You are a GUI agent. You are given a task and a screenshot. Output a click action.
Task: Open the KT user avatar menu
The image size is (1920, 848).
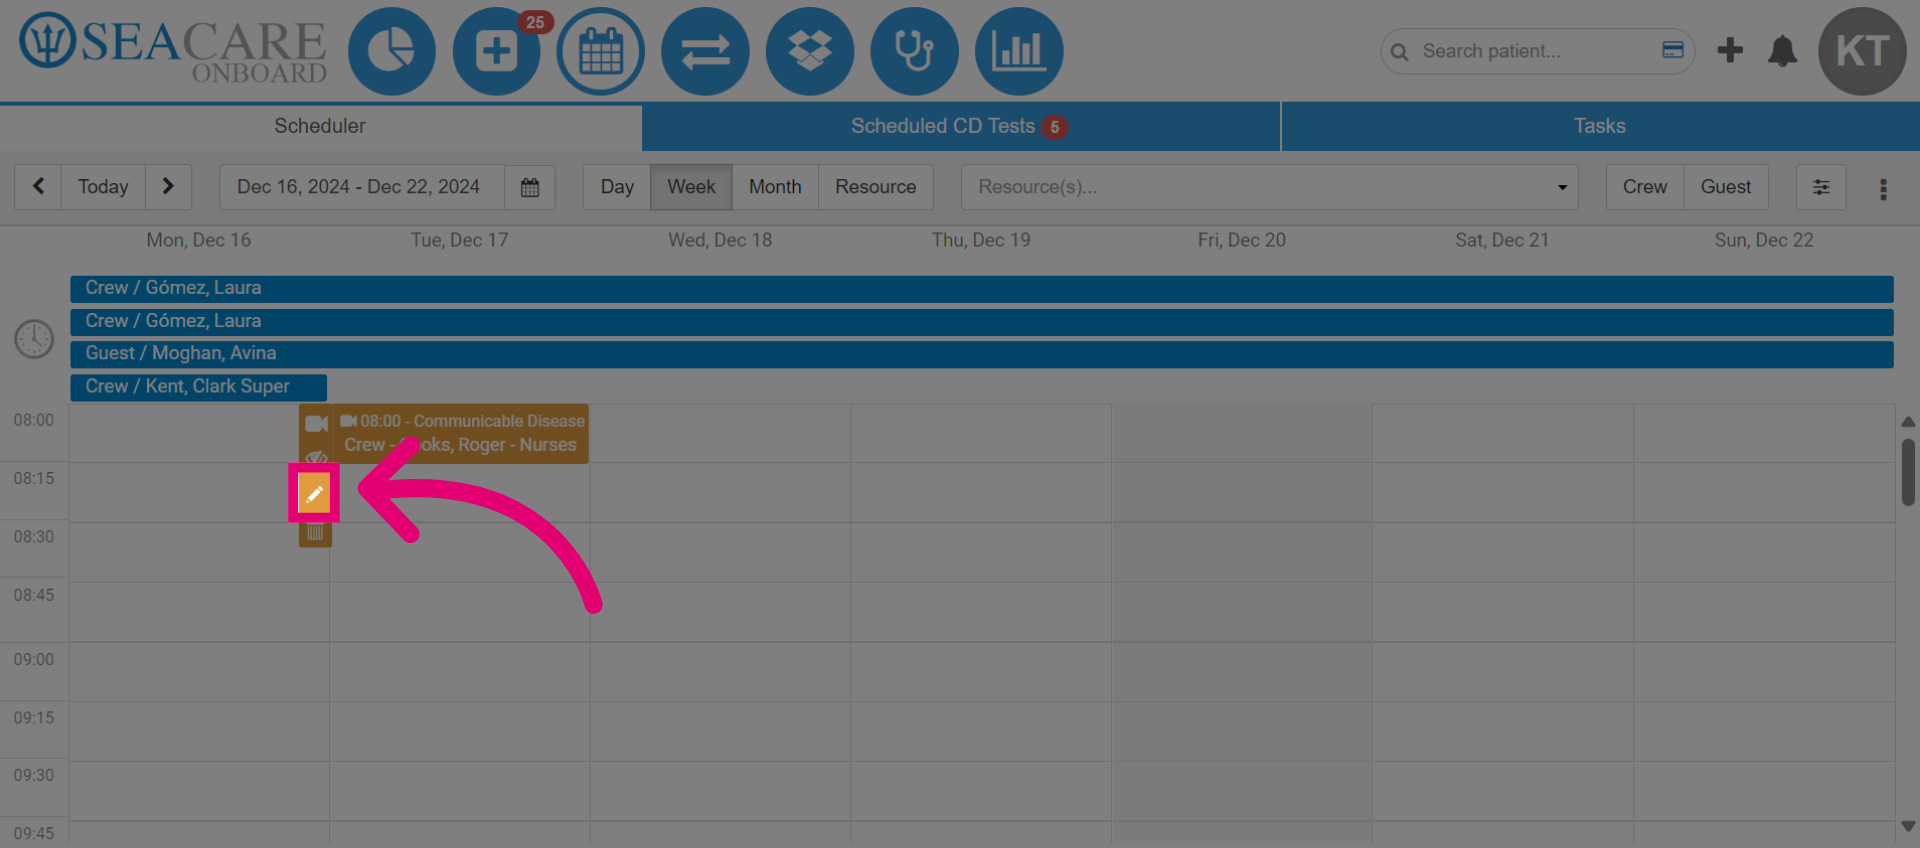(x=1862, y=51)
